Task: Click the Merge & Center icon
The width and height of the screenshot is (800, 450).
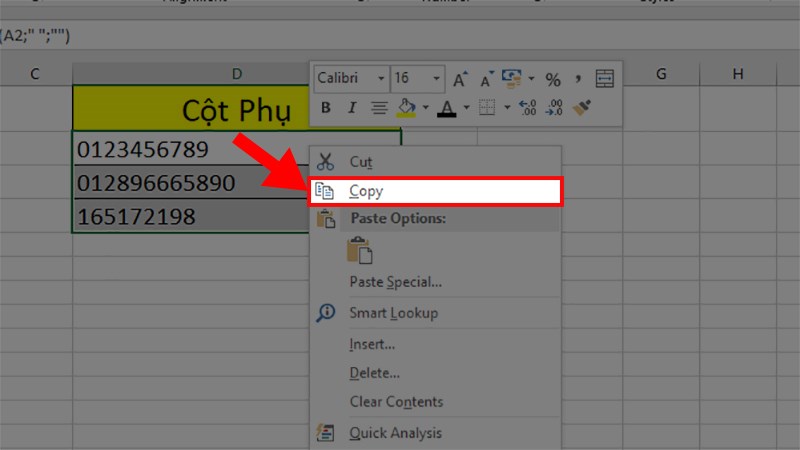Action: coord(604,79)
